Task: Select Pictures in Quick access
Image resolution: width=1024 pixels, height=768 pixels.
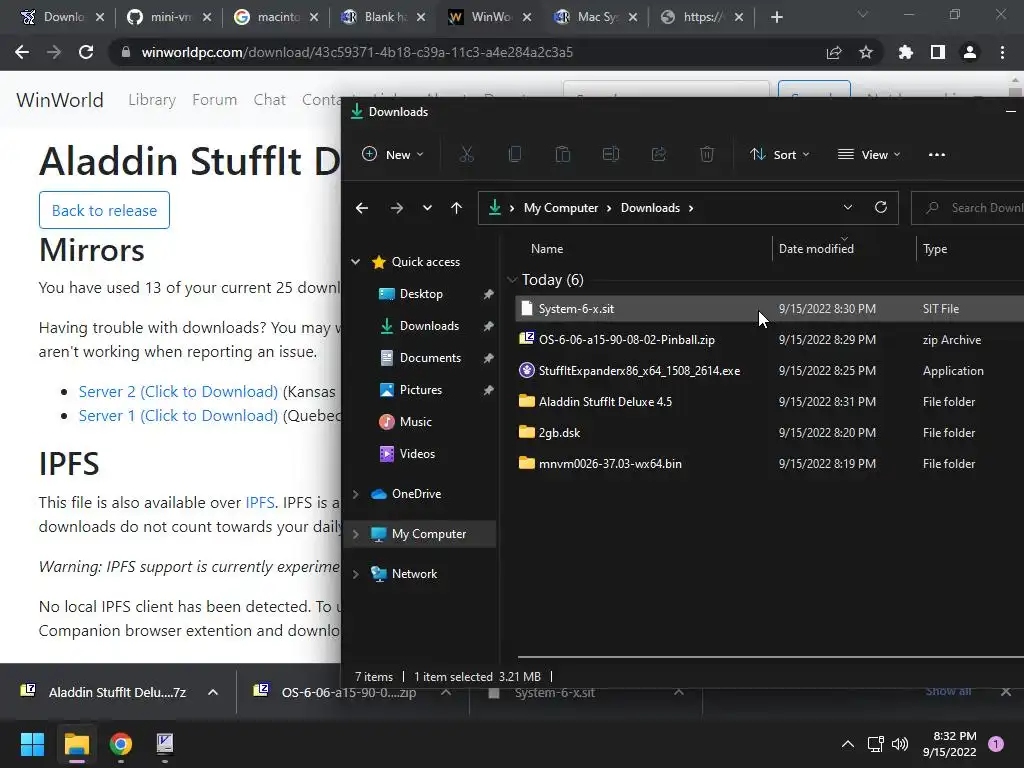Action: pos(421,390)
